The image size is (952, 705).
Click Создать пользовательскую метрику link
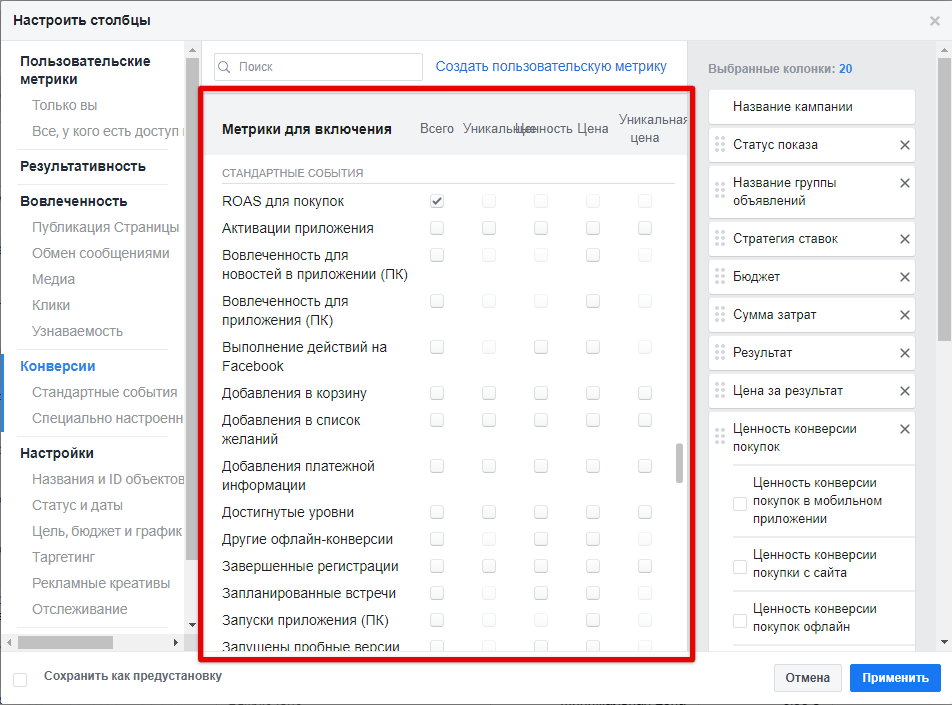[551, 66]
